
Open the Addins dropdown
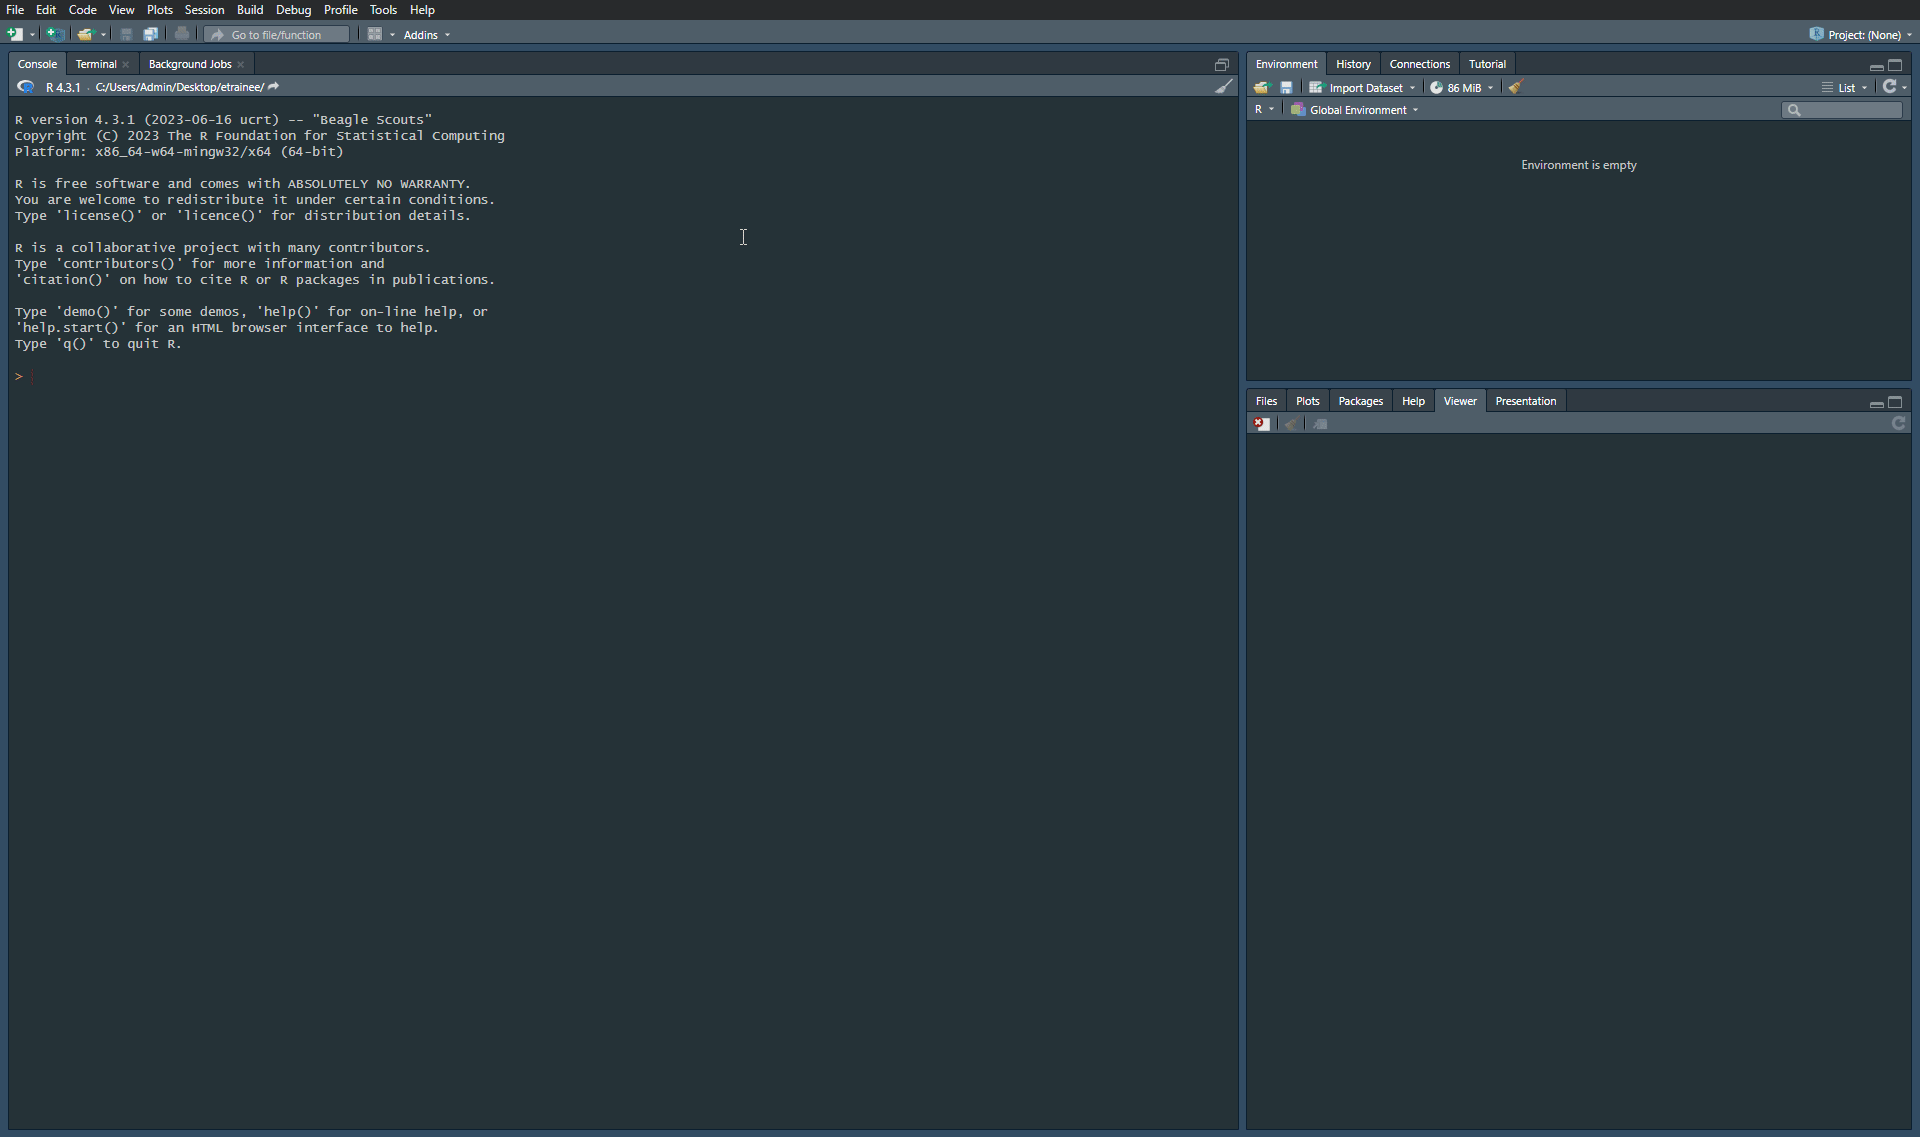tap(427, 35)
